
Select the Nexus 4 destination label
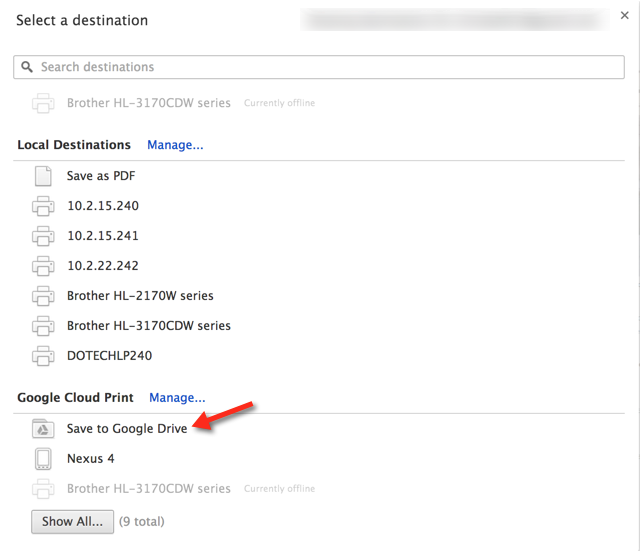pos(91,459)
